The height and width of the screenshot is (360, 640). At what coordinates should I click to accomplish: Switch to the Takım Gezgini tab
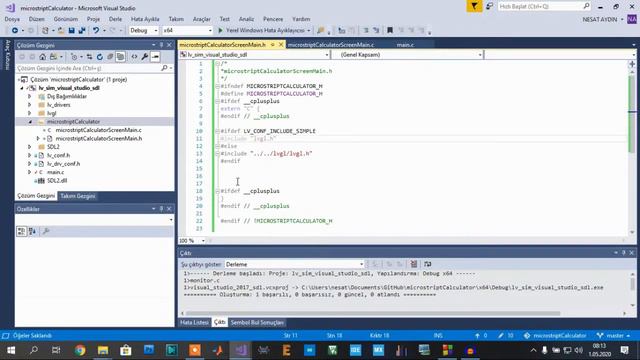[78, 196]
